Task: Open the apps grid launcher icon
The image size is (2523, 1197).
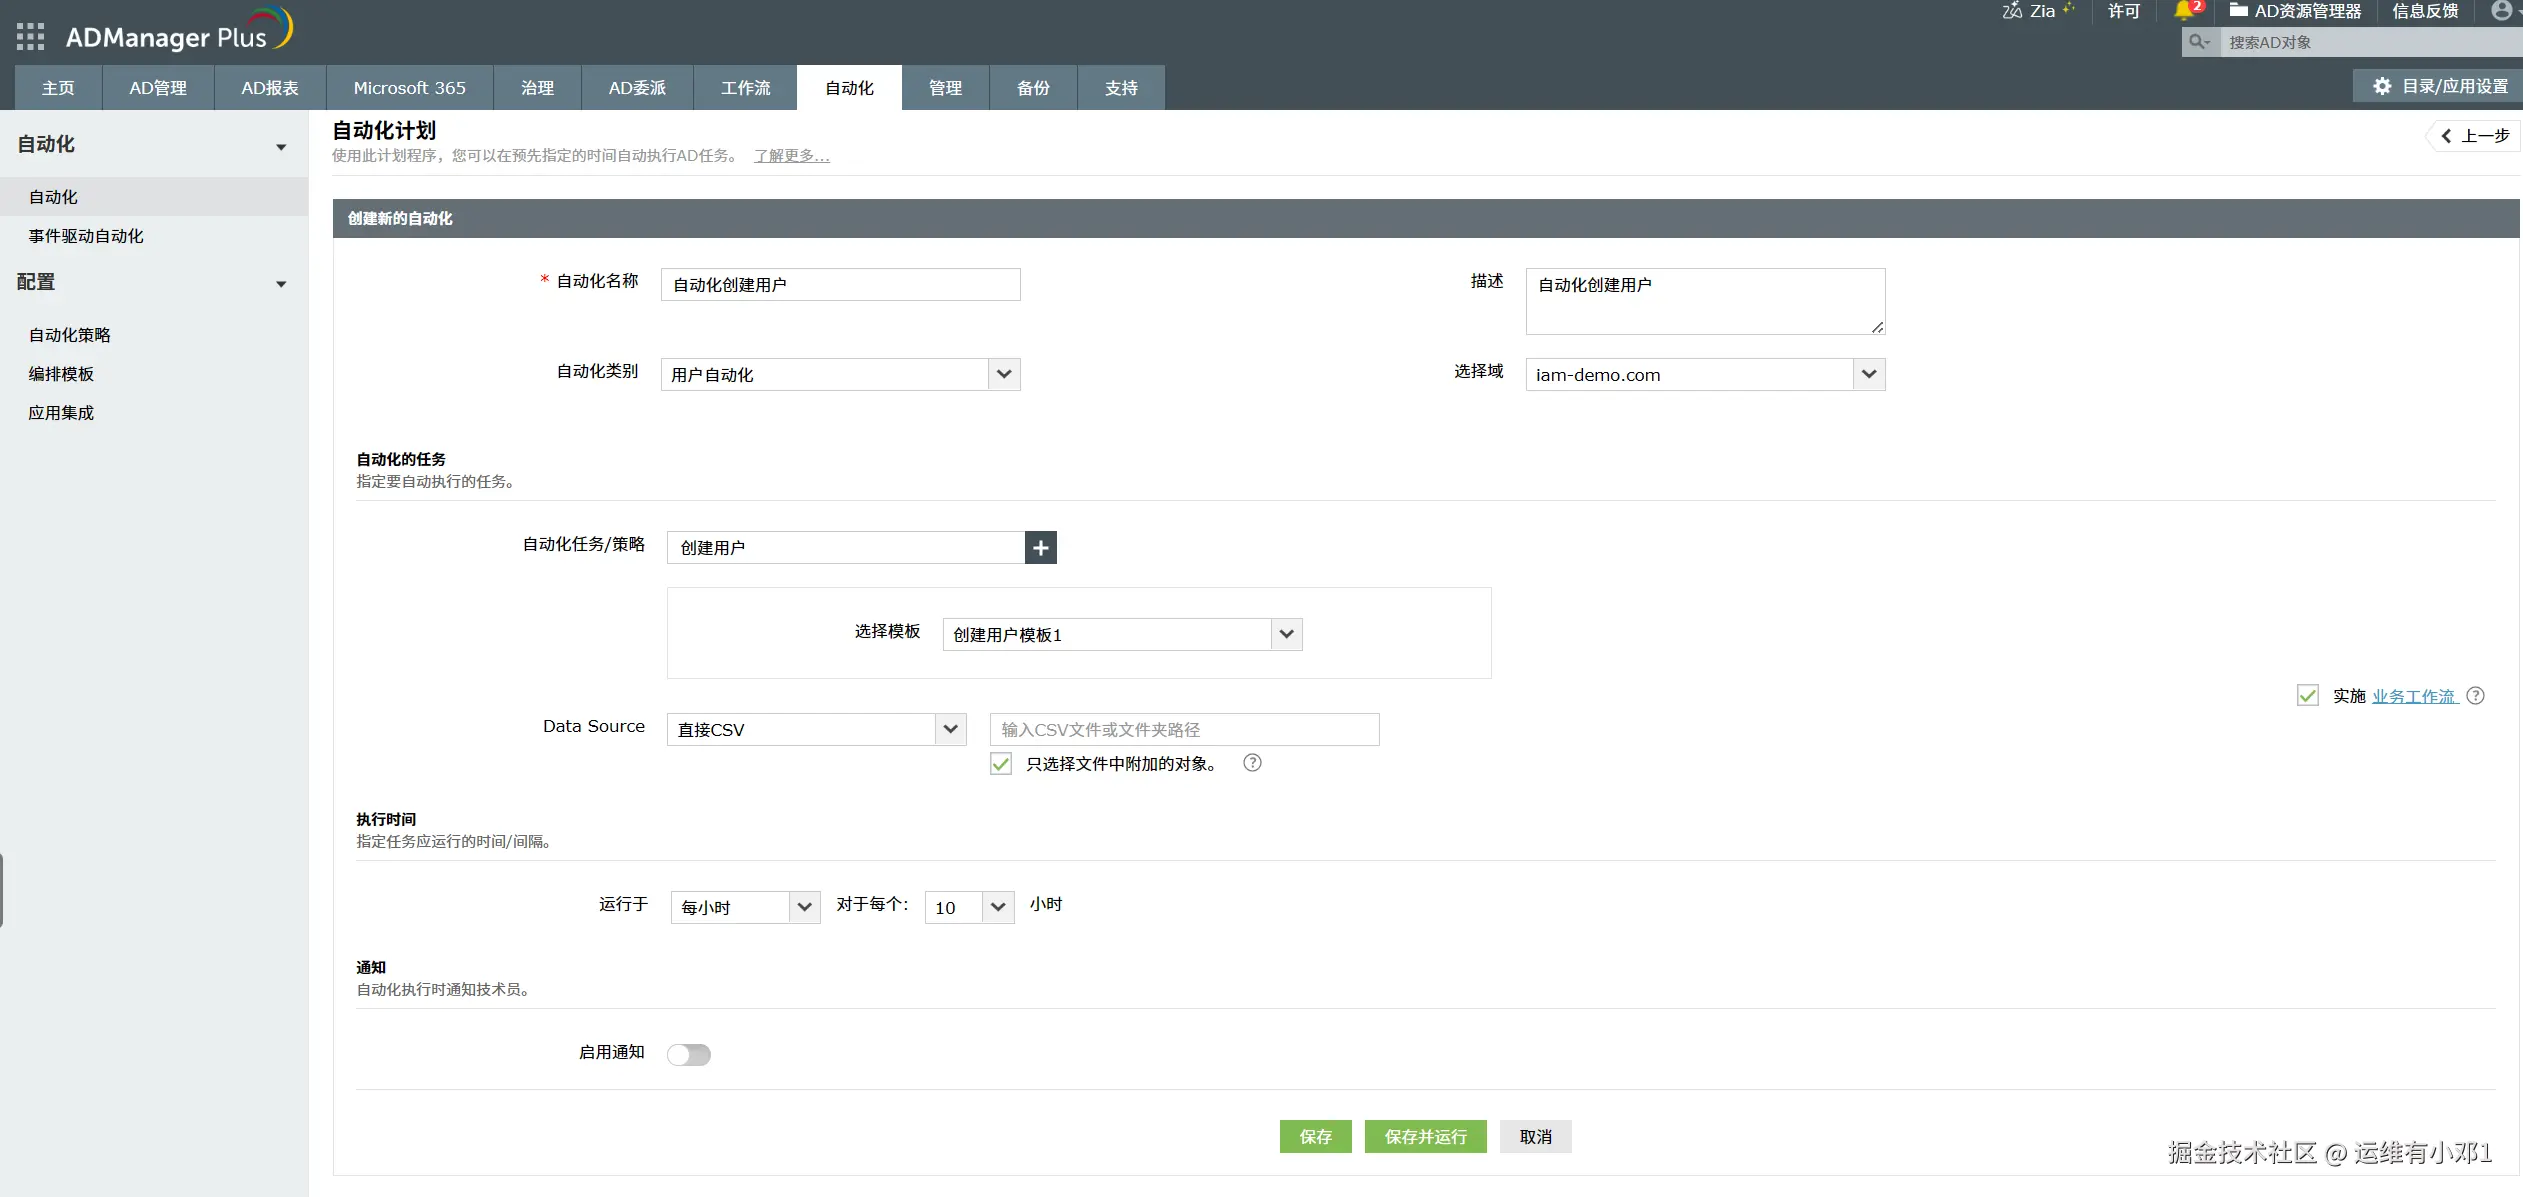Action: click(x=31, y=37)
